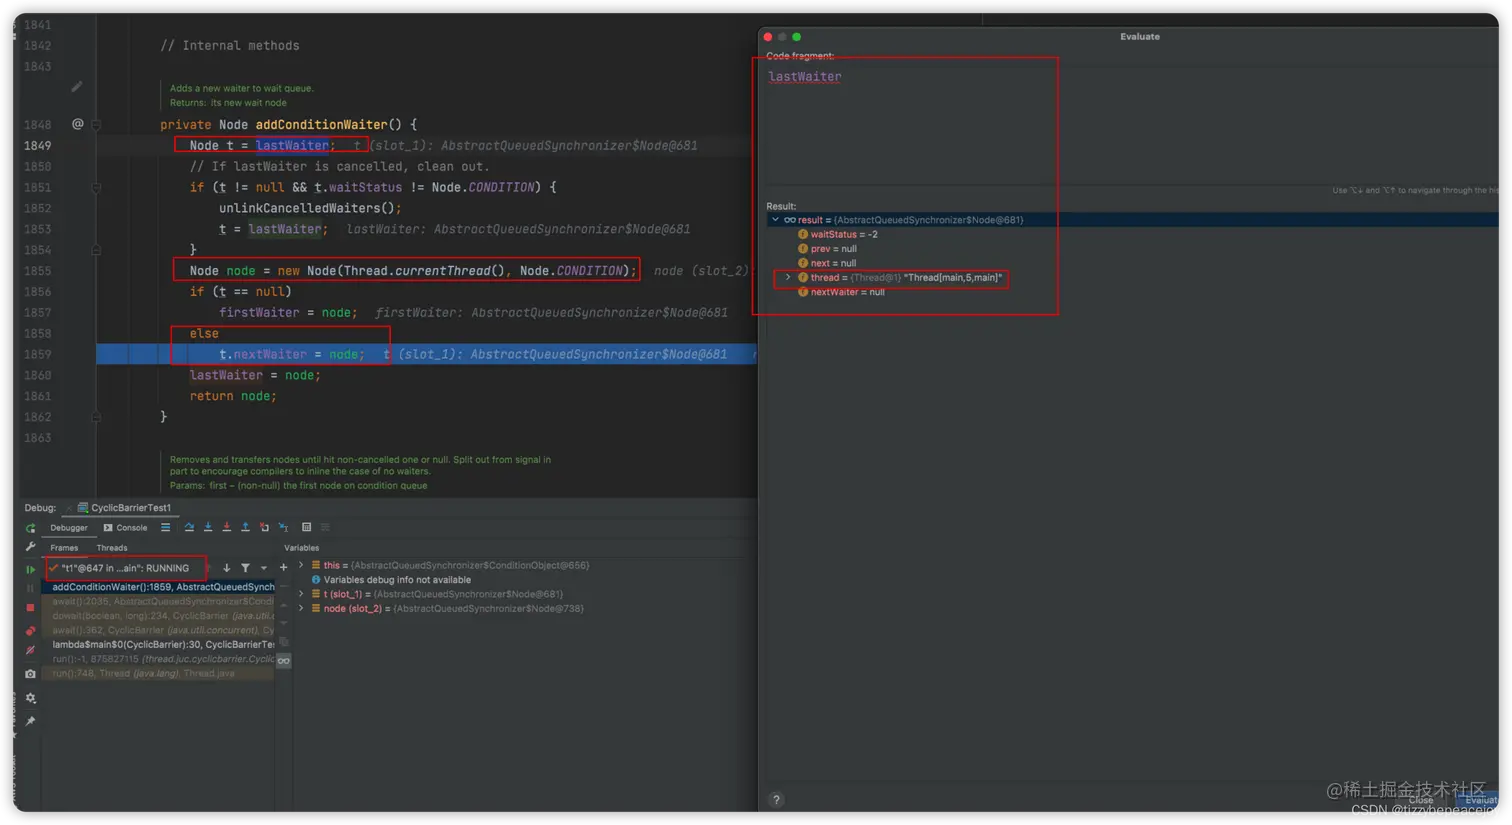This screenshot has height=825, width=1512.
Task: Rerun CyclicBarrierTest1 debug session
Action: [x=30, y=528]
